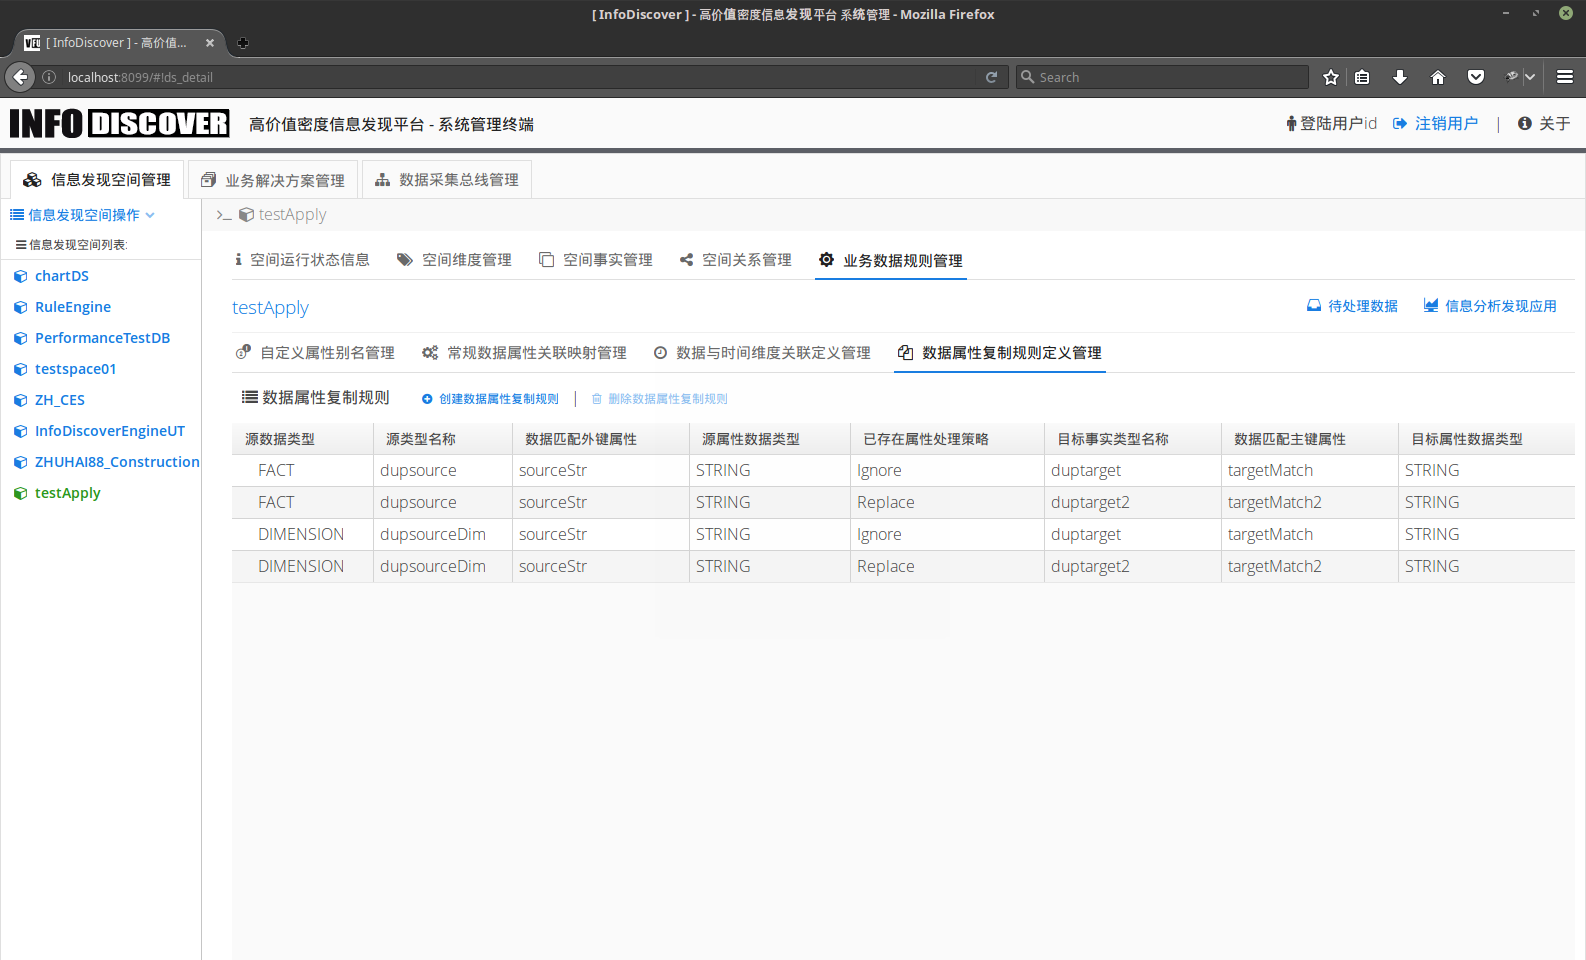Screen dimensions: 1586x960
Task: Switch to the 业务解决方案管理 tab
Action: pos(273,180)
